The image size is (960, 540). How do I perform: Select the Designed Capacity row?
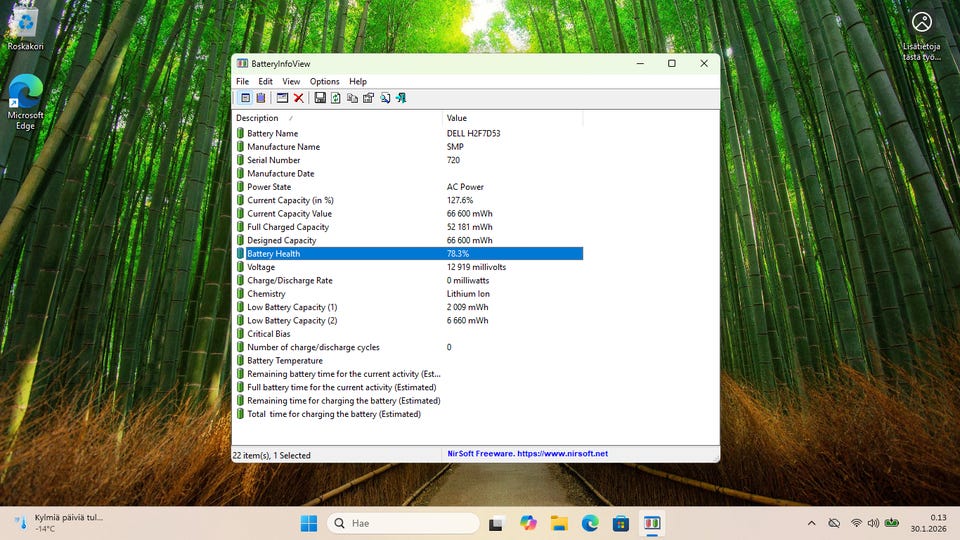(281, 240)
